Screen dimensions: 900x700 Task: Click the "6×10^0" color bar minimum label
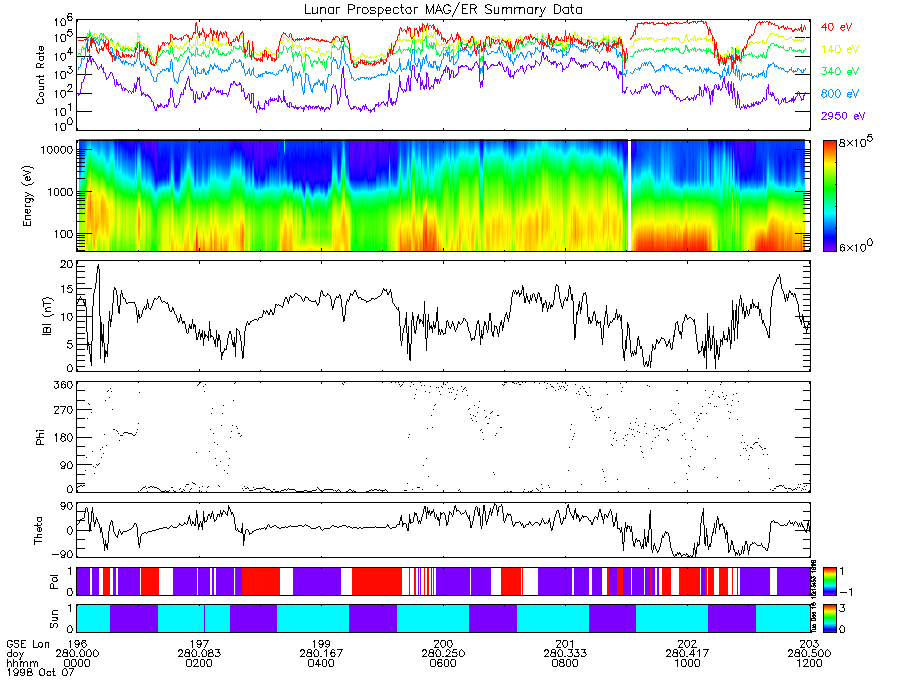click(856, 246)
